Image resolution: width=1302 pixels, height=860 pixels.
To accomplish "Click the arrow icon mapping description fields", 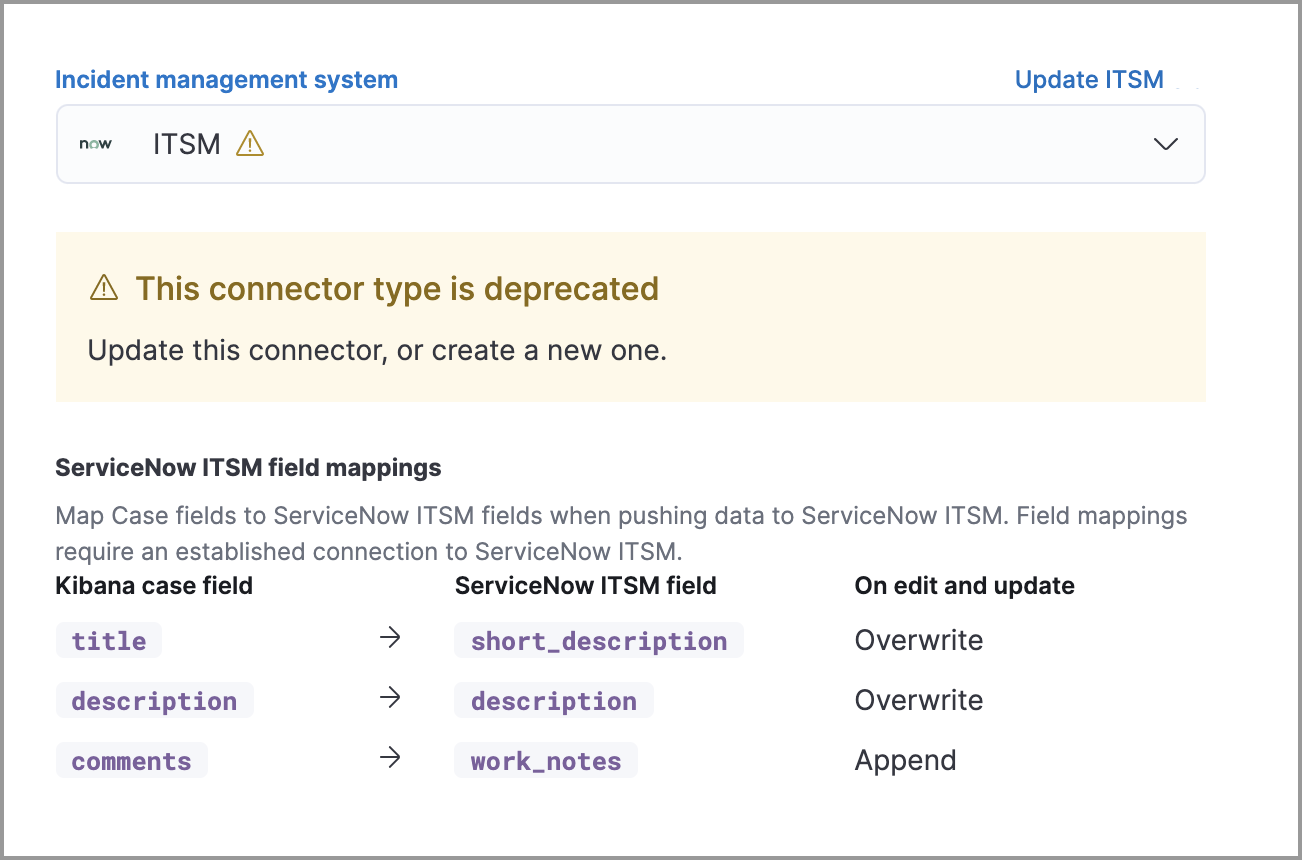I will click(390, 698).
